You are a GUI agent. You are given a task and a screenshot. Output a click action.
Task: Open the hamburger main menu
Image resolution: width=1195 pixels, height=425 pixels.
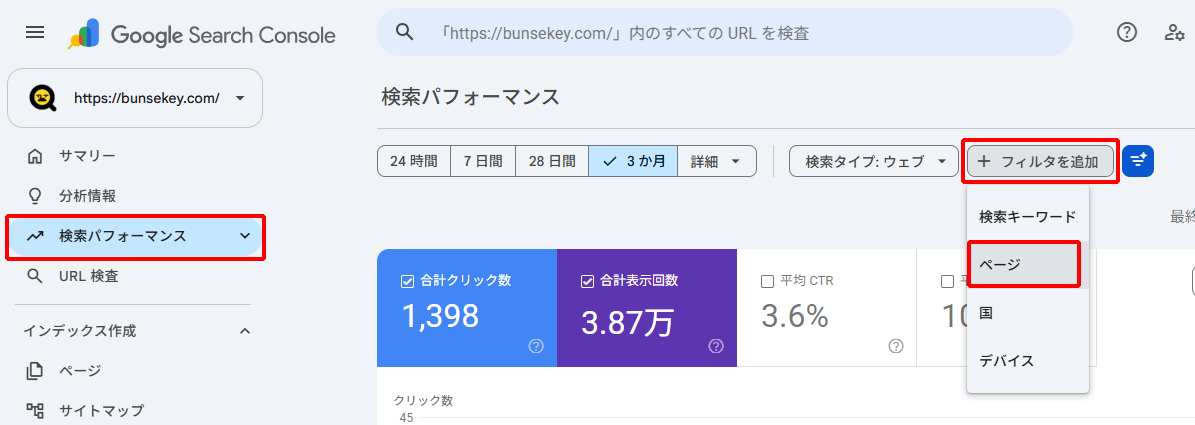(x=35, y=33)
